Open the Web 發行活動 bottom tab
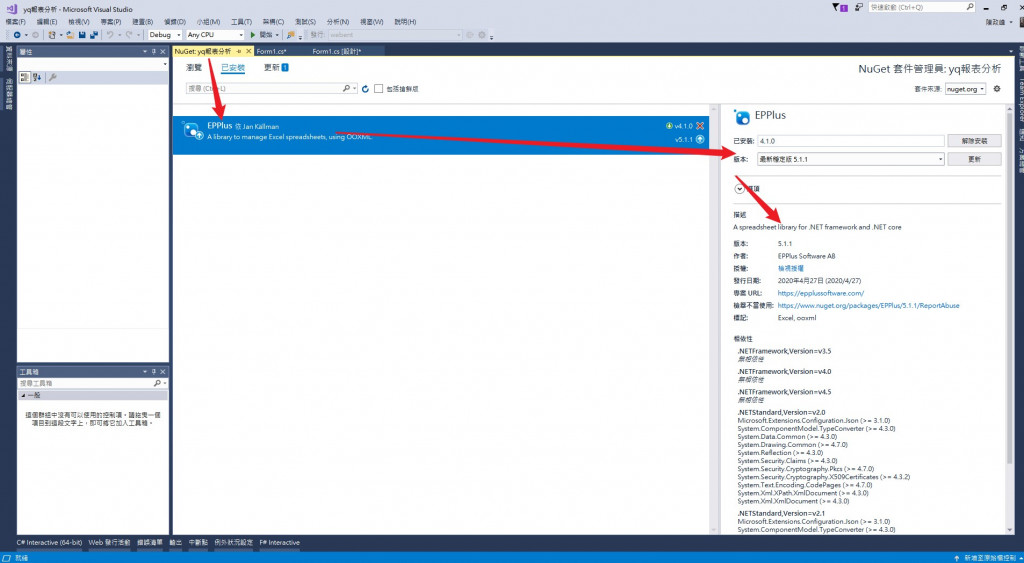1024x563 pixels. click(x=109, y=542)
